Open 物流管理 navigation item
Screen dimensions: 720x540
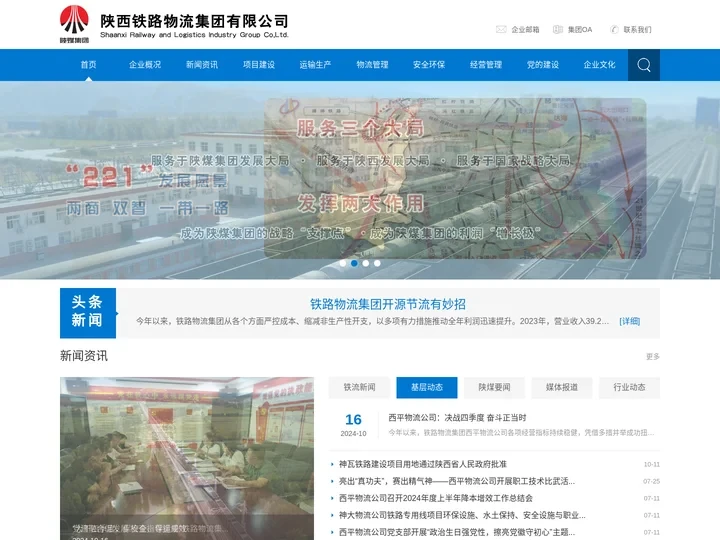coord(372,65)
